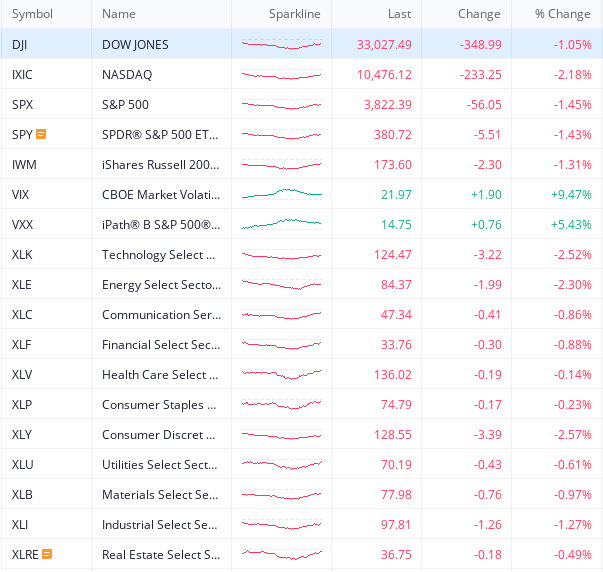Click VXX last price 14.75

point(396,224)
